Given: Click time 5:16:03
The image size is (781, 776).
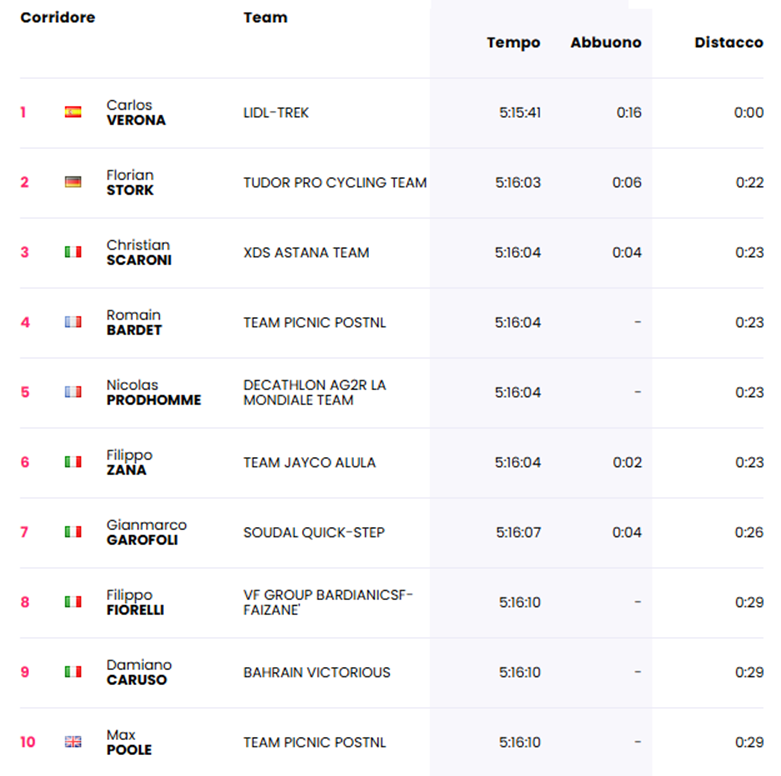Looking at the screenshot, I should click(518, 183).
